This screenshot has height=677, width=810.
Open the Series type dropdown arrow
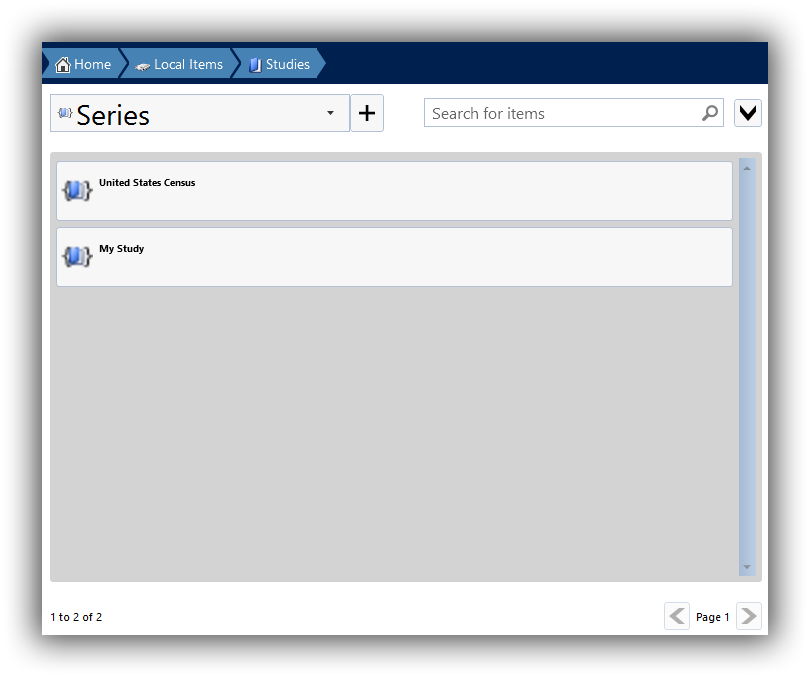330,113
